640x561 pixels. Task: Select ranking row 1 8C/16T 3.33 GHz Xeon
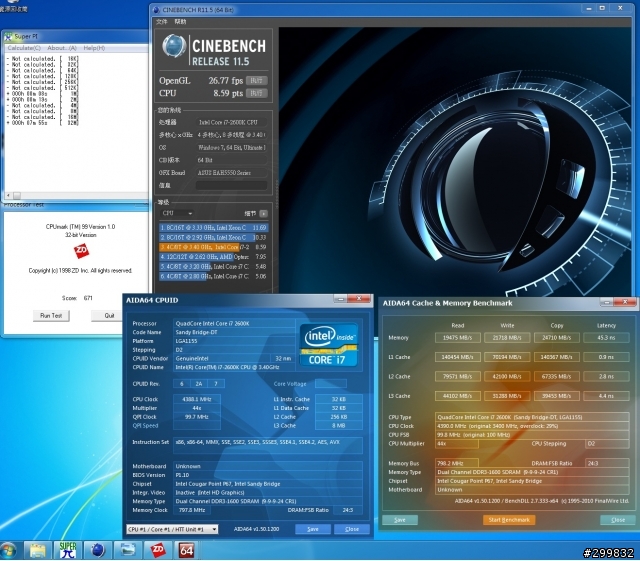point(213,227)
